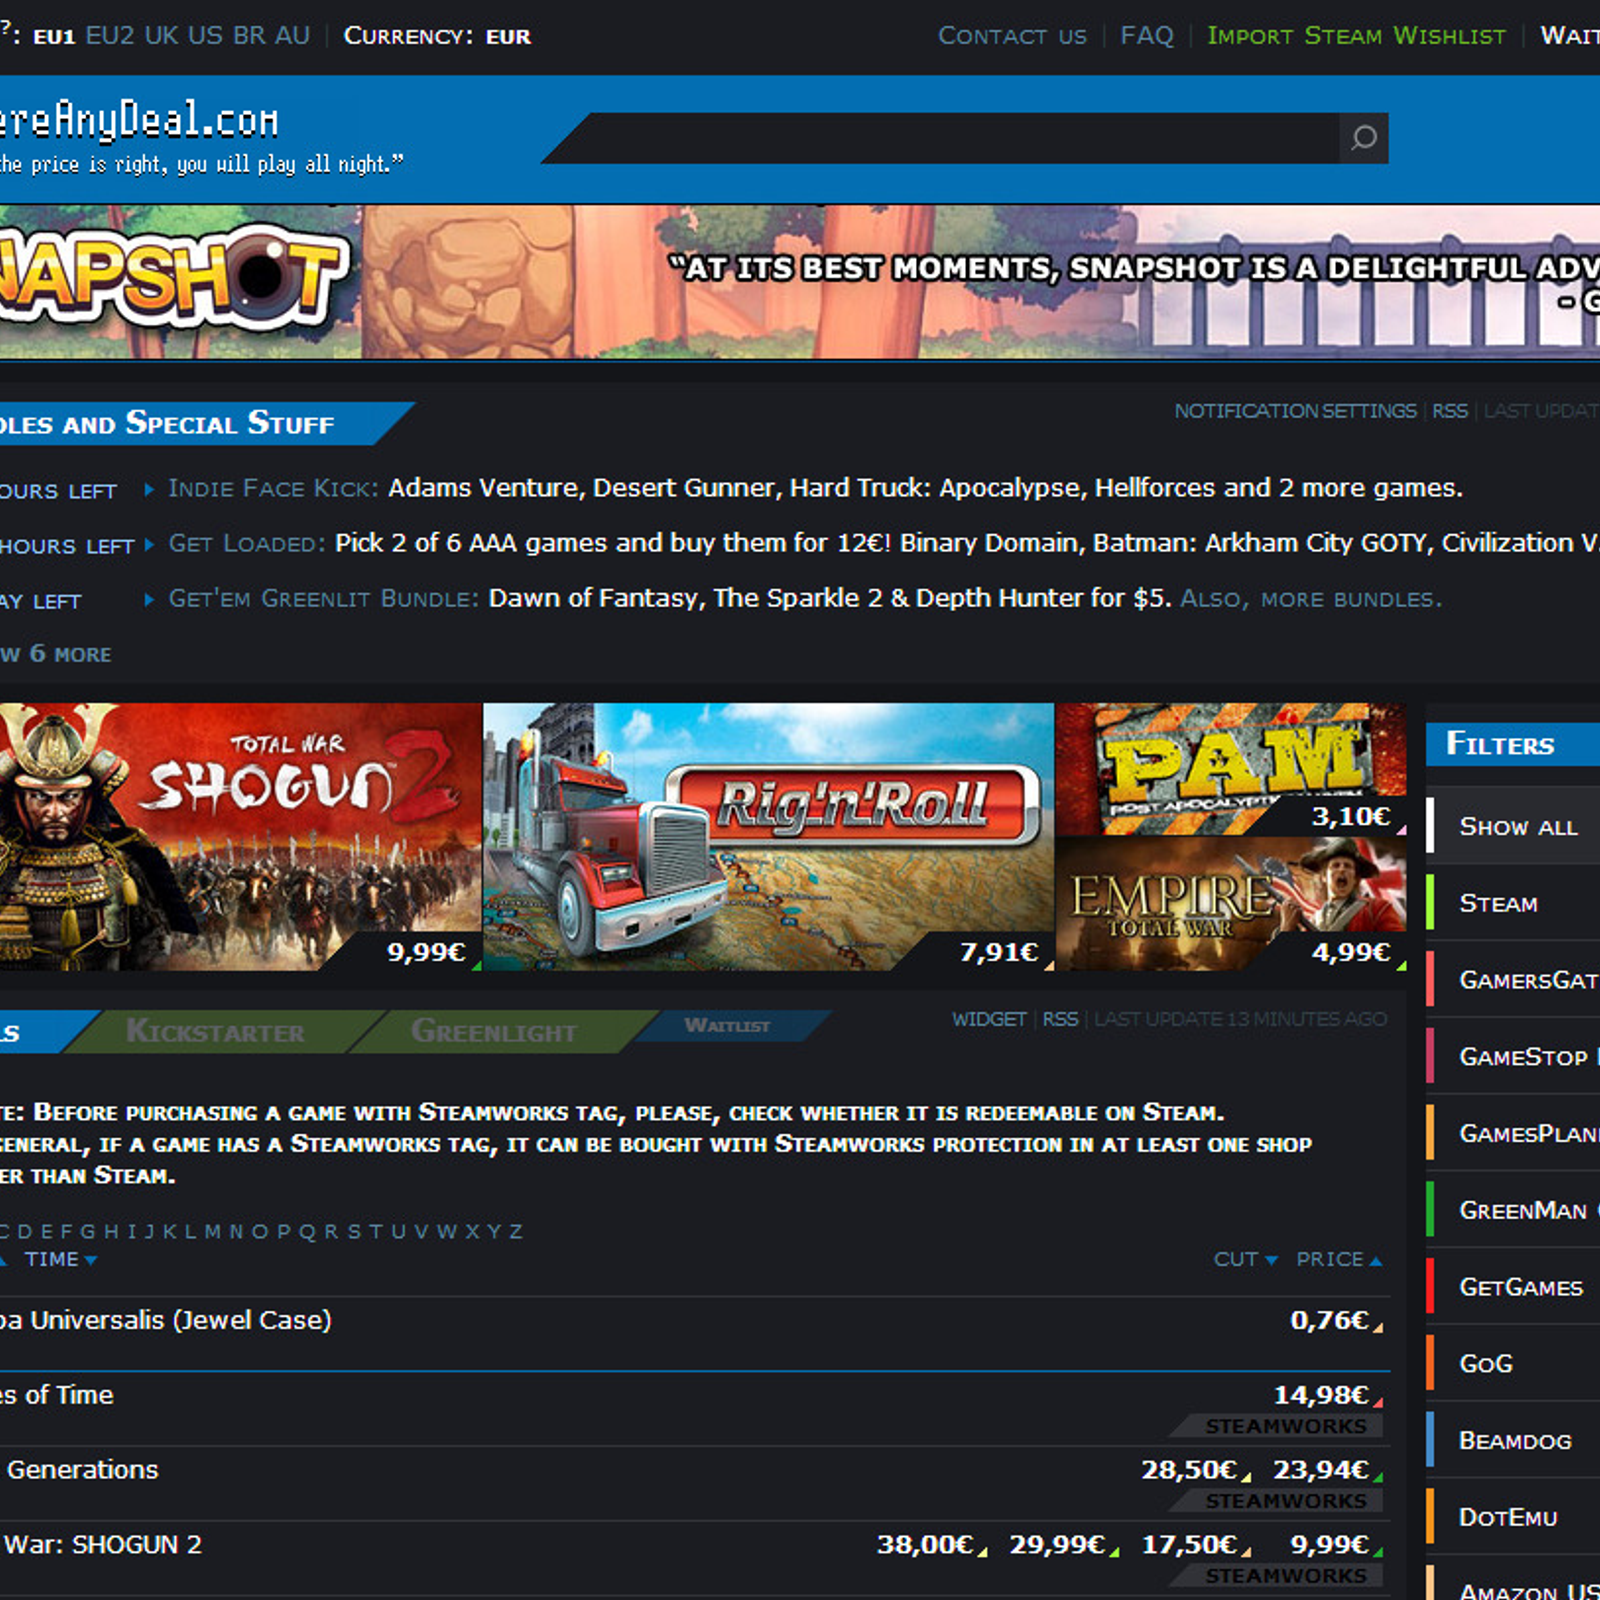Viewport: 1600px width, 1600px height.
Task: Click the 28,50€ price in Generations row
Action: click(x=1189, y=1470)
